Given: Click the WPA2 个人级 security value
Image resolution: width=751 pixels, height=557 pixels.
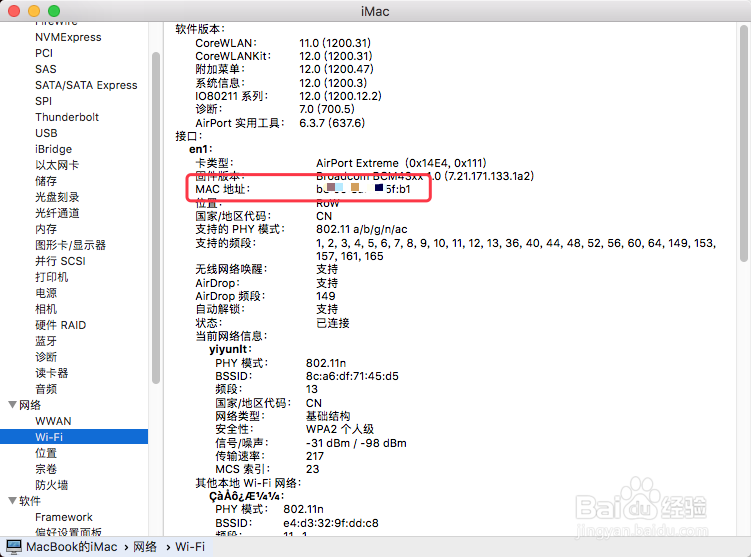Looking at the screenshot, I should pyautogui.click(x=340, y=429).
